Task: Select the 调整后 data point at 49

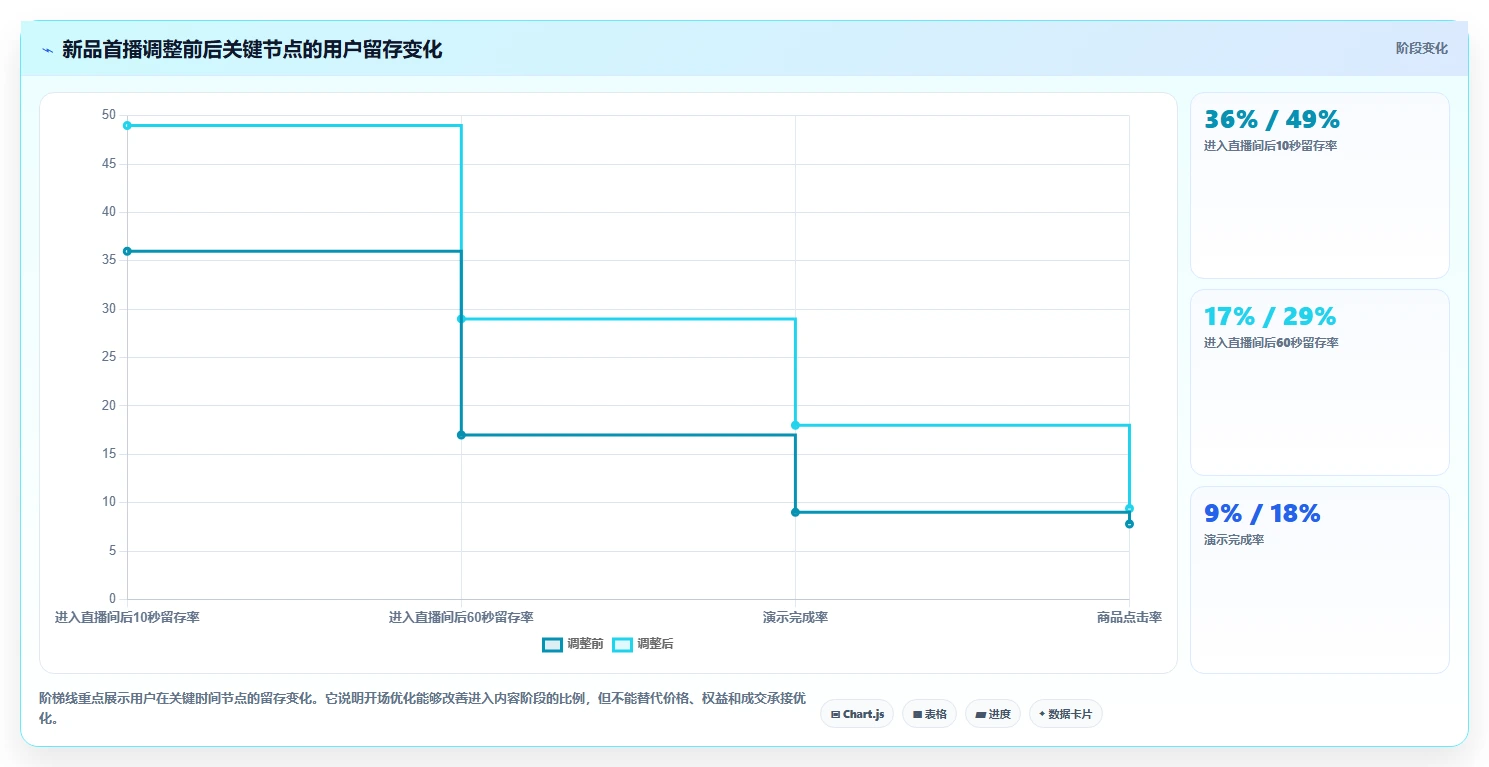Action: 127,125
